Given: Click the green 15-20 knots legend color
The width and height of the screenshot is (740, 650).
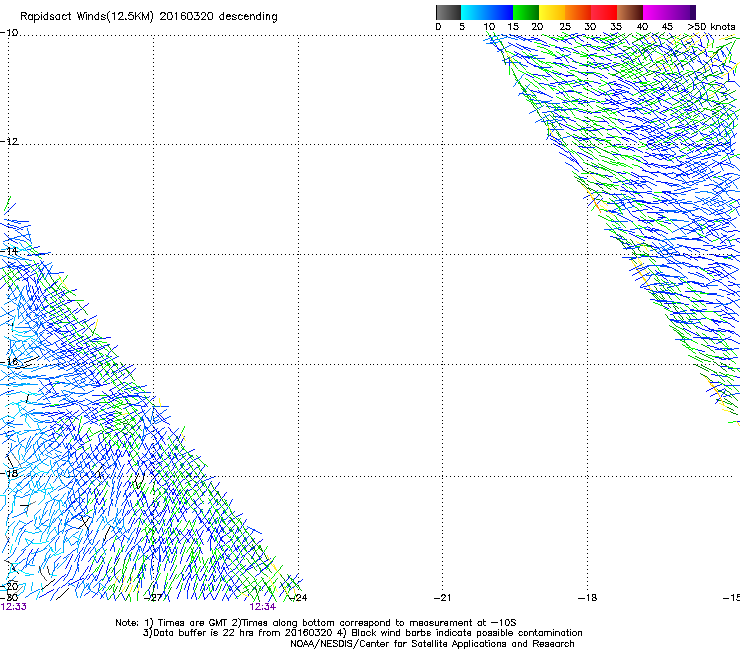Looking at the screenshot, I should pos(526,12).
